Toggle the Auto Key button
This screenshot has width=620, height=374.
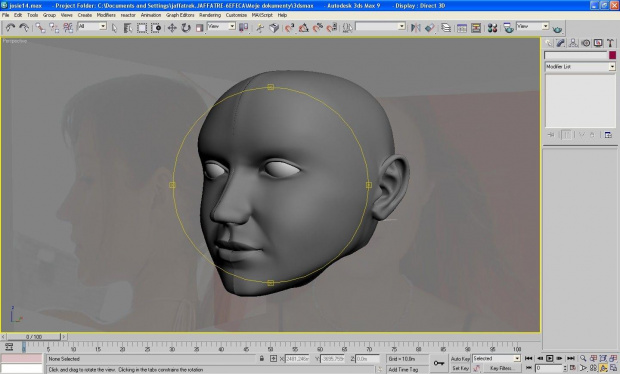460,359
